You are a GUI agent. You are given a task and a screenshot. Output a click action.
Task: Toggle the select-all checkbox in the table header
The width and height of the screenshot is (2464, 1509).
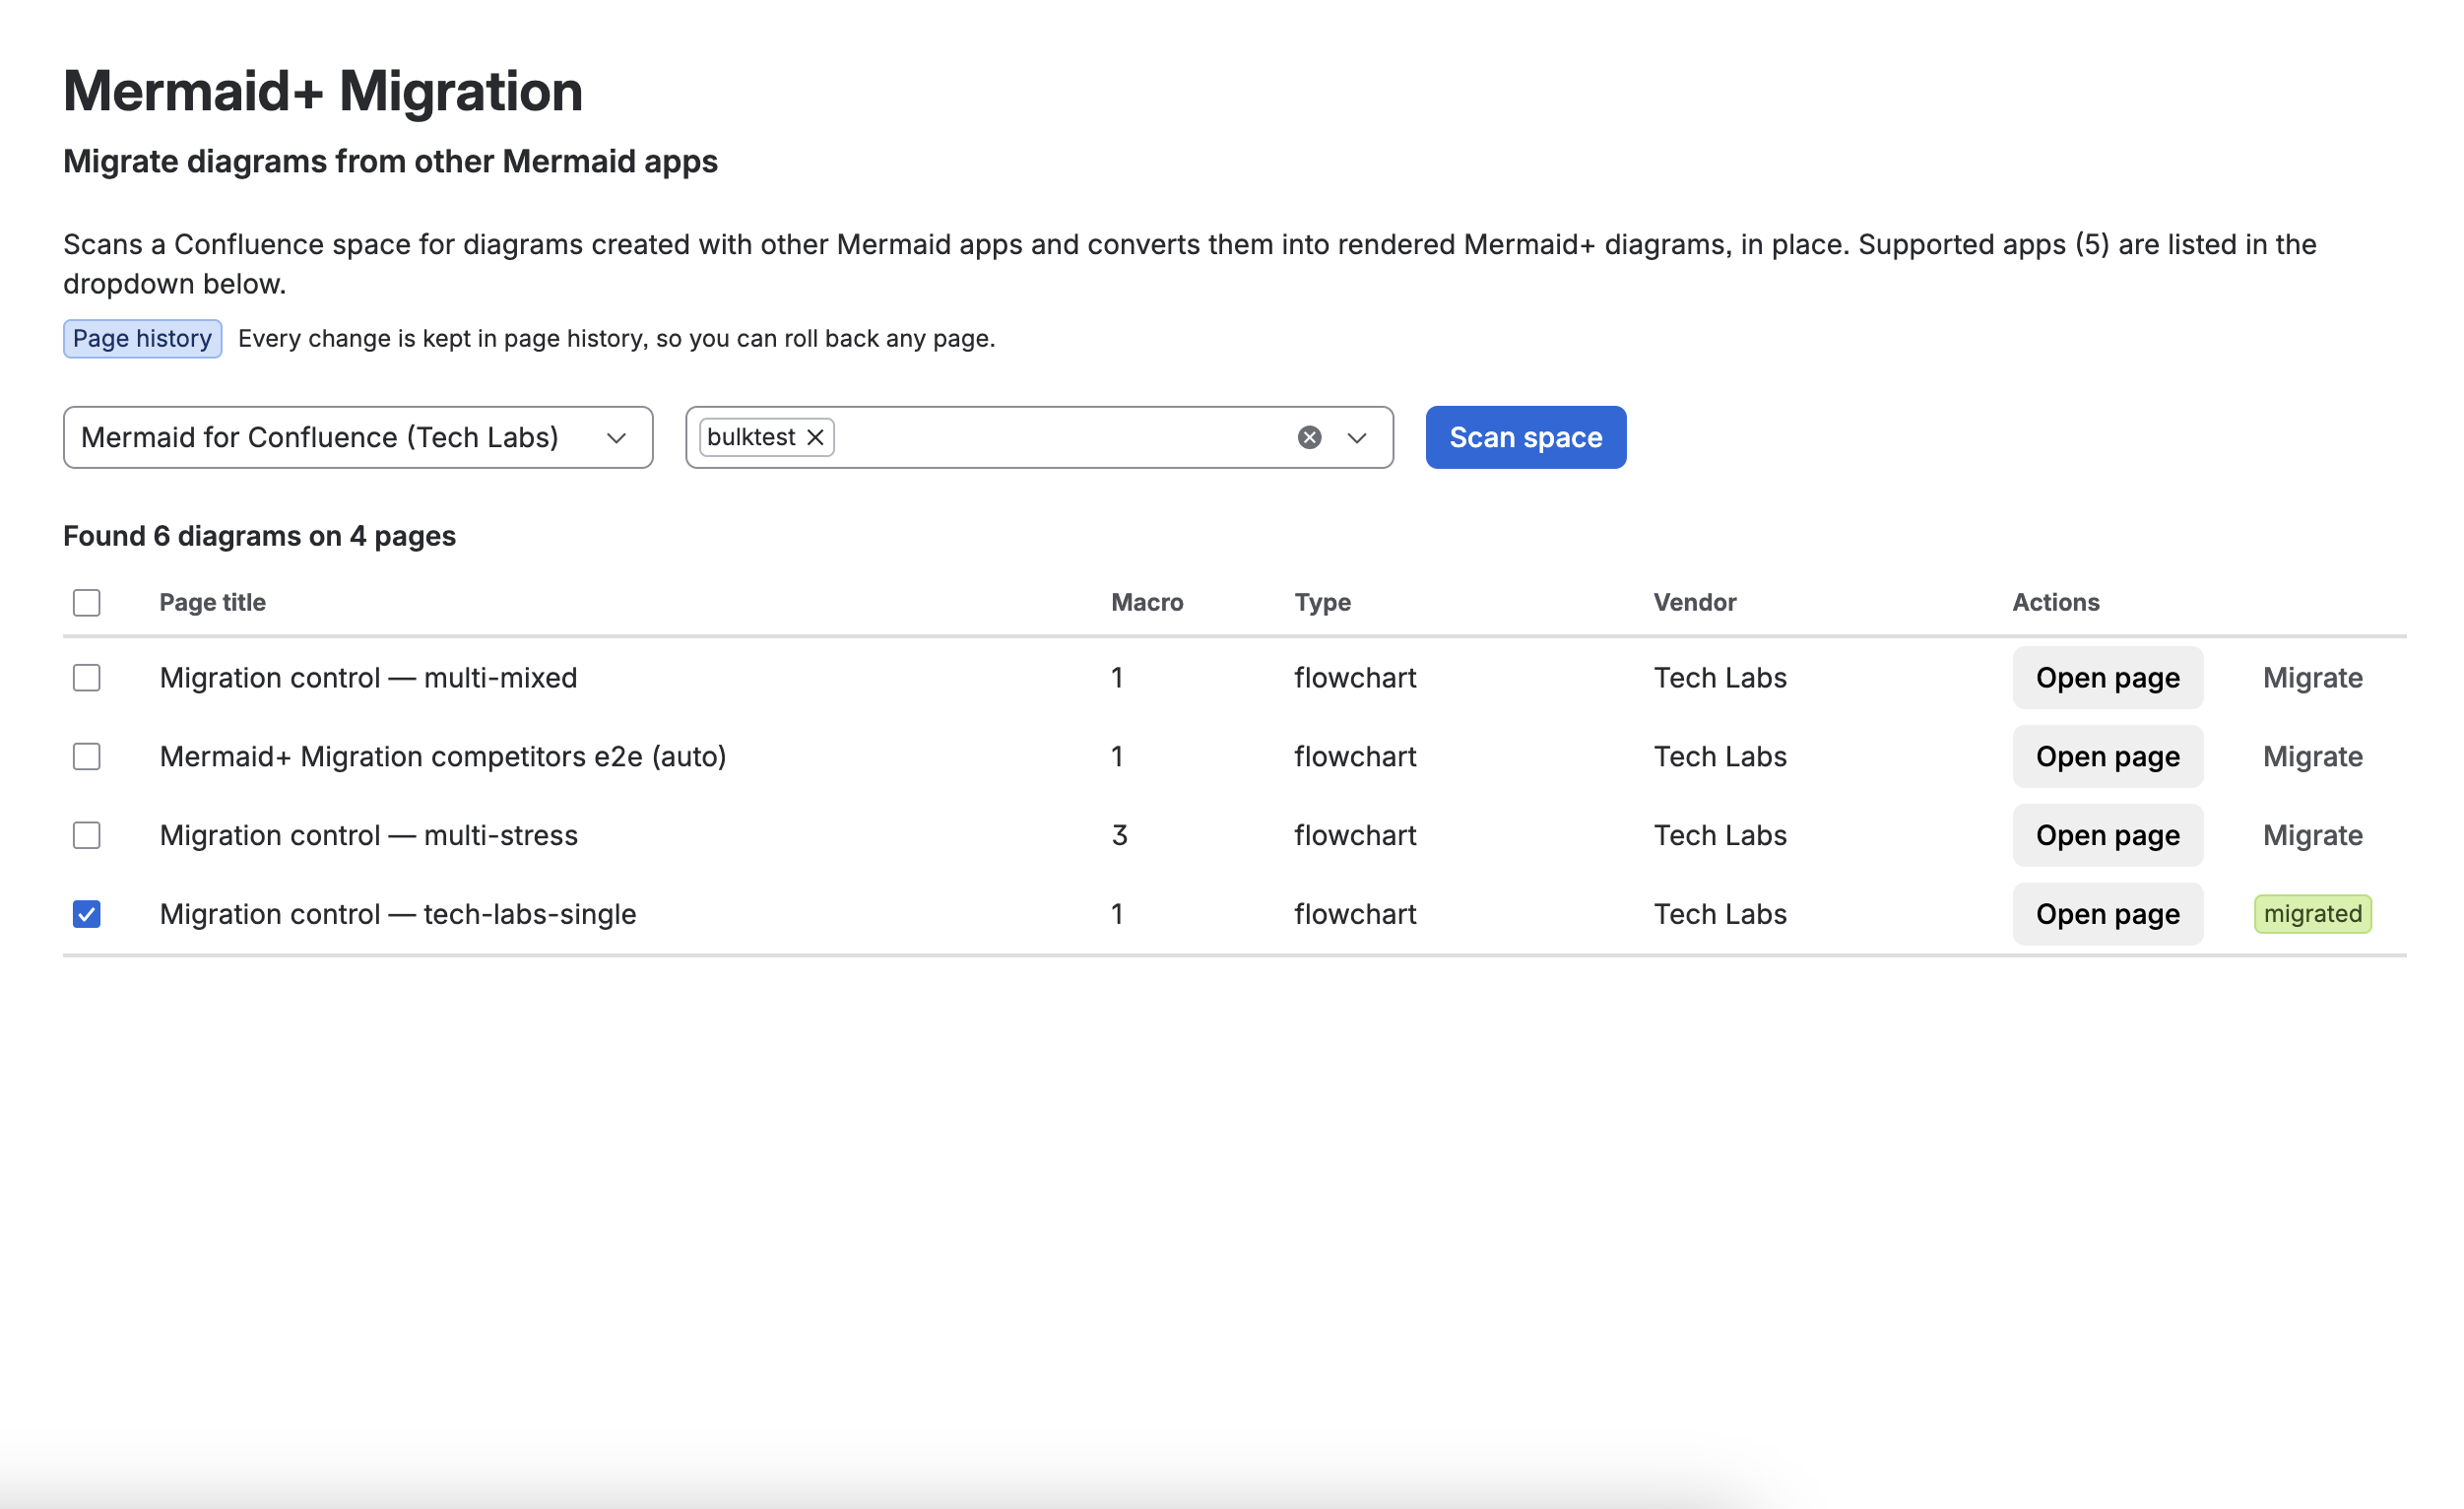[x=87, y=602]
